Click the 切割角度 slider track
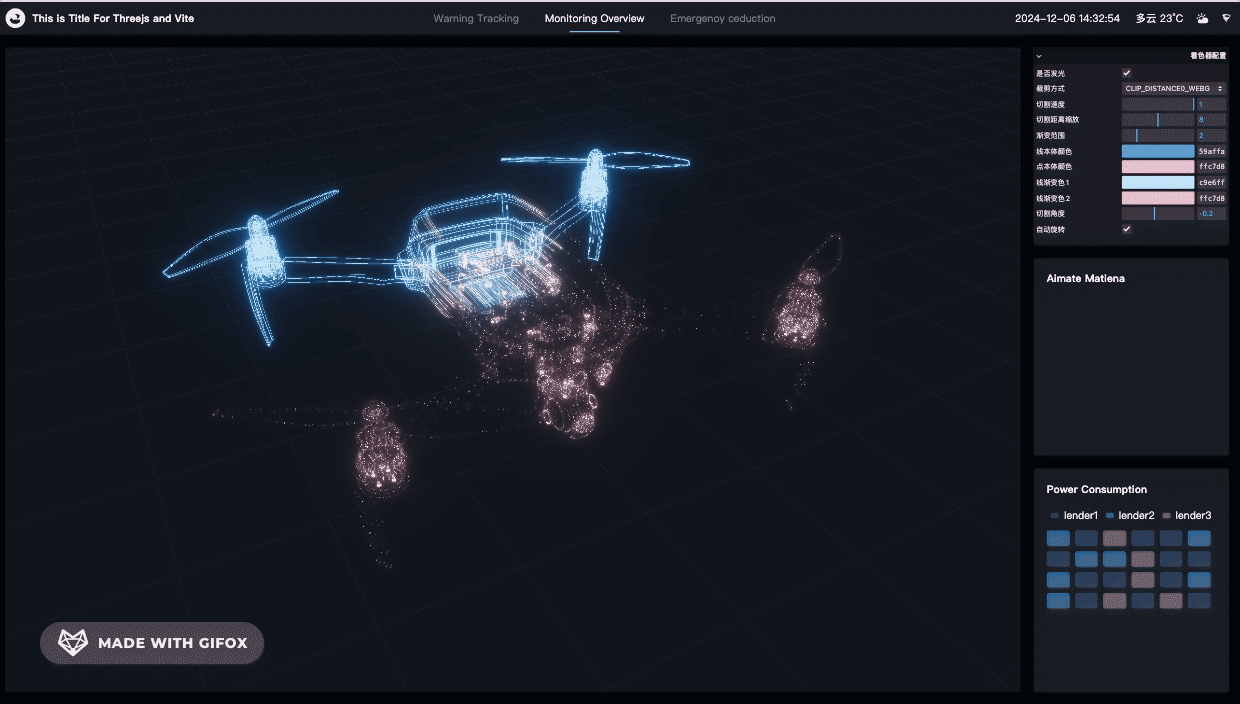 coord(1158,213)
